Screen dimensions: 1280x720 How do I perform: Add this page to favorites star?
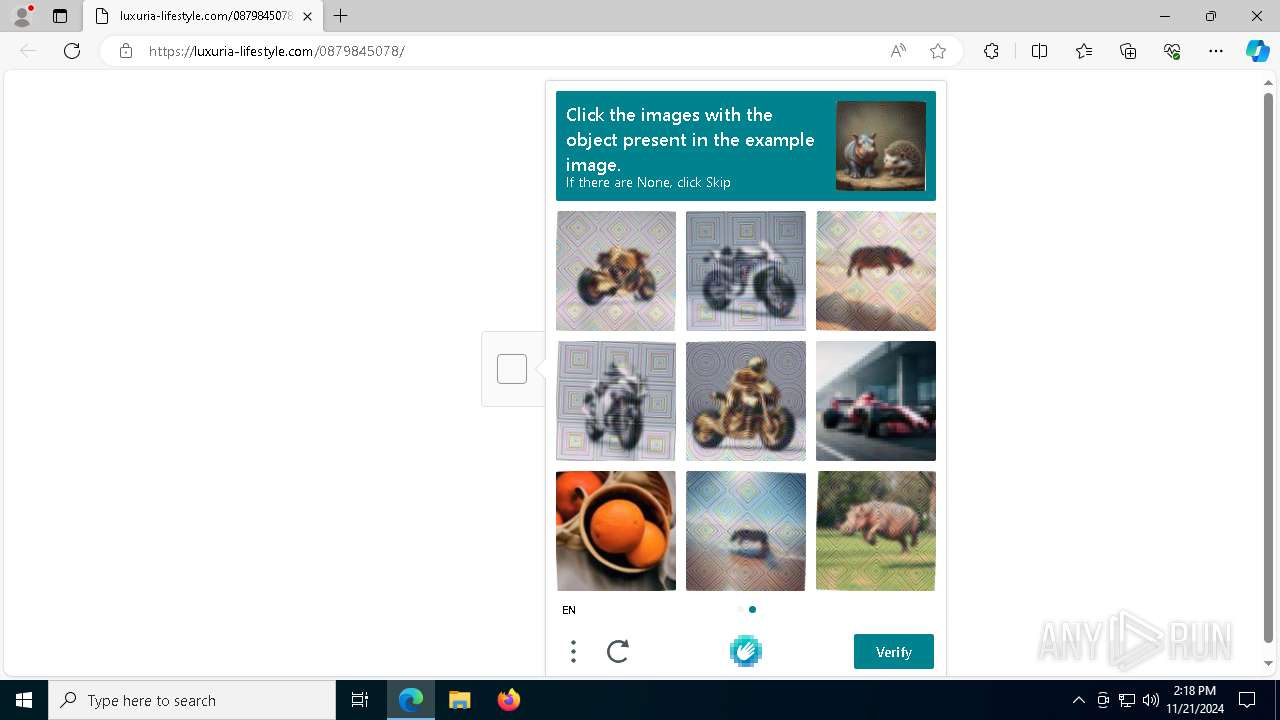(x=938, y=51)
